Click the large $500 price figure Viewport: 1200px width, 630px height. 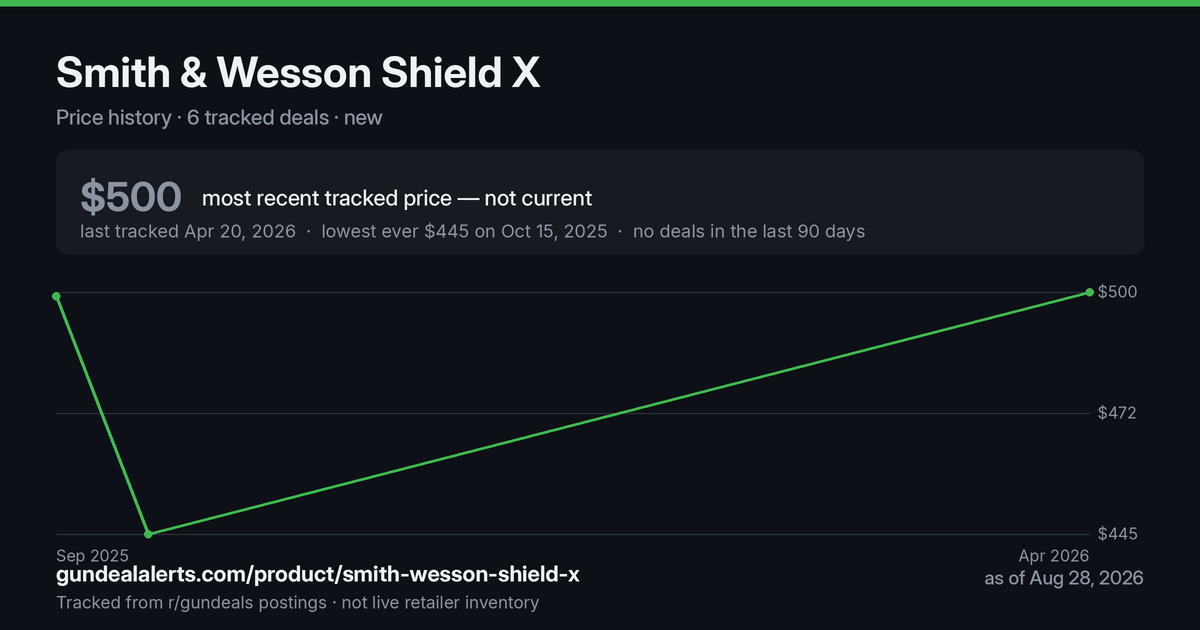click(x=131, y=198)
